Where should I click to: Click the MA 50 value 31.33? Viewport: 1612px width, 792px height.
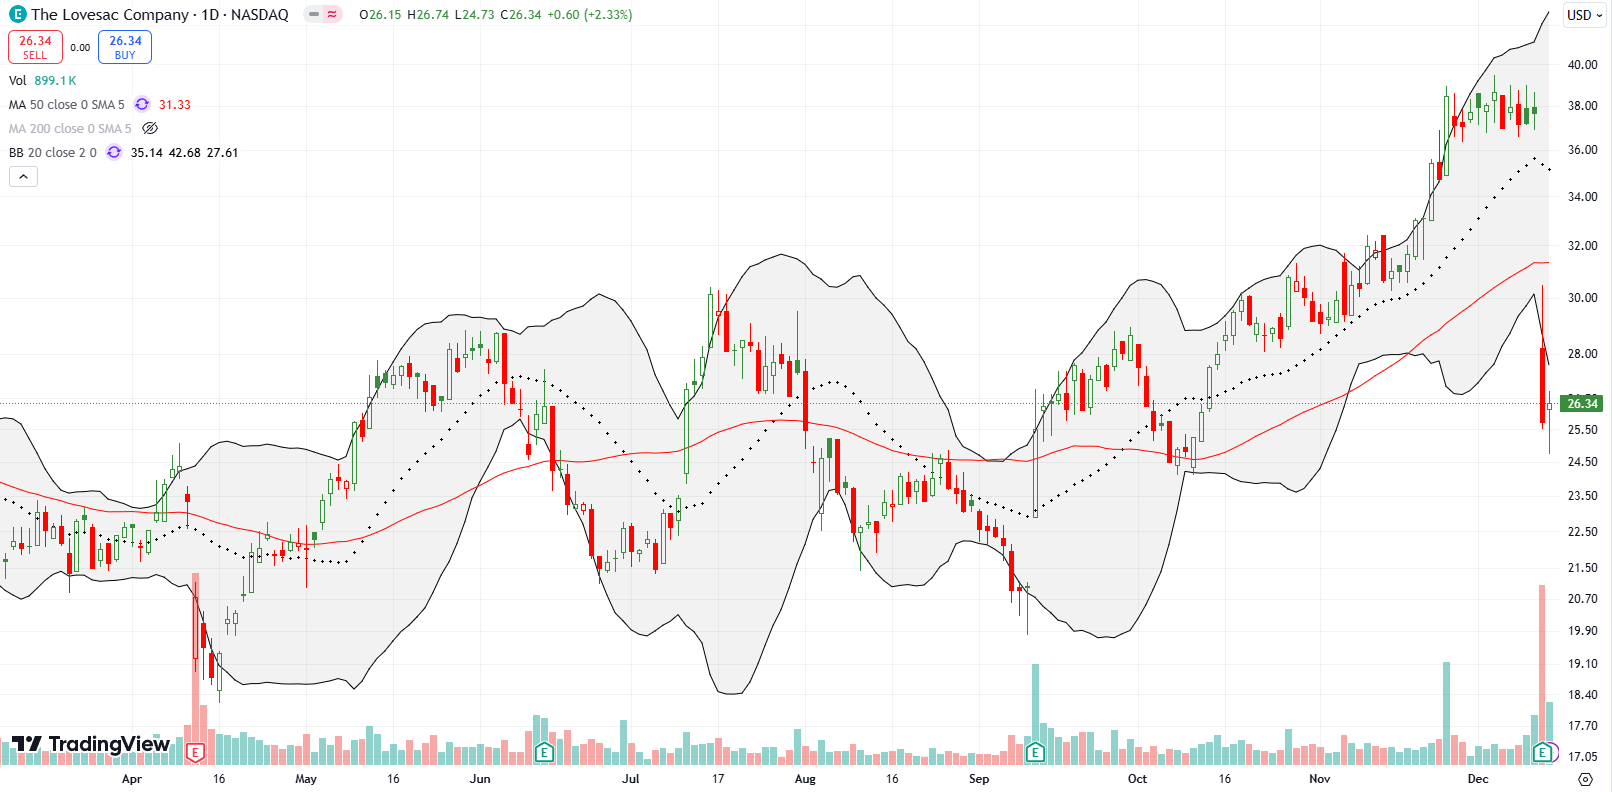point(175,104)
